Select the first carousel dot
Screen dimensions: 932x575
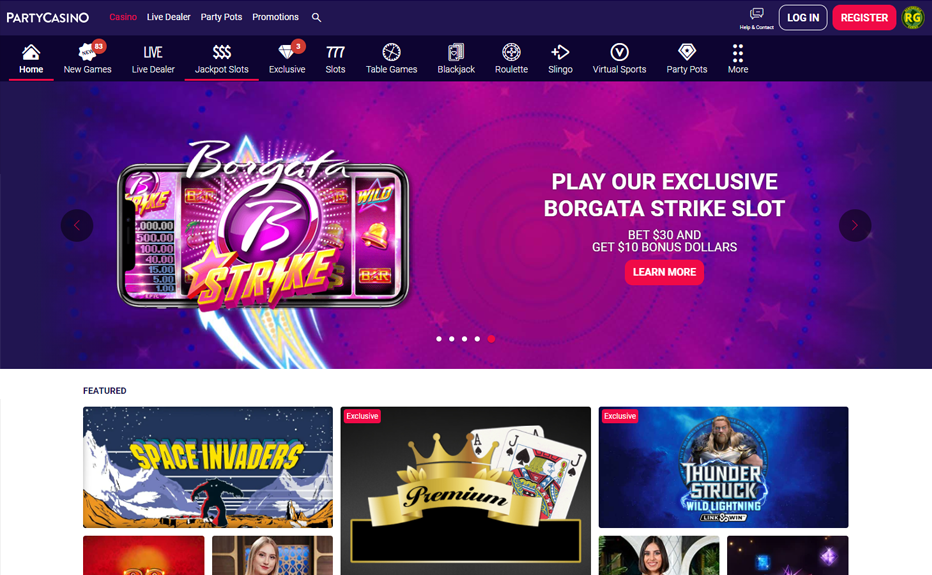click(x=439, y=339)
